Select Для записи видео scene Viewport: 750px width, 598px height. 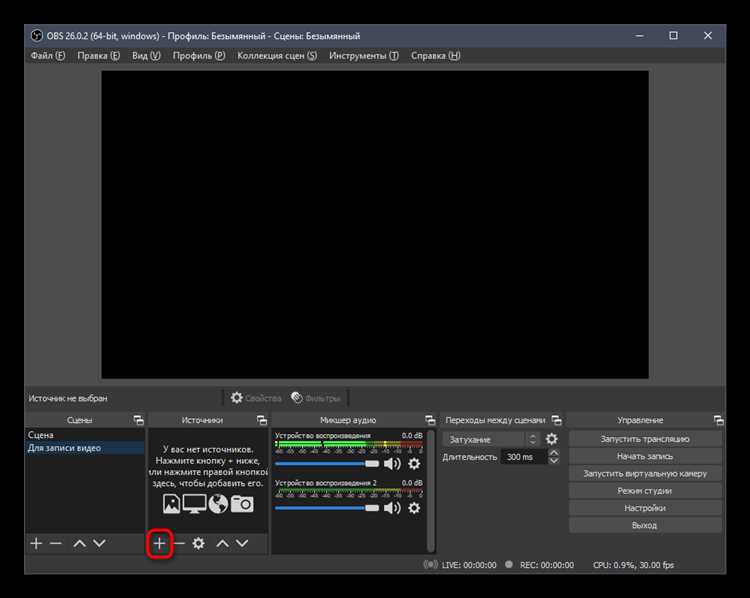coord(85,448)
